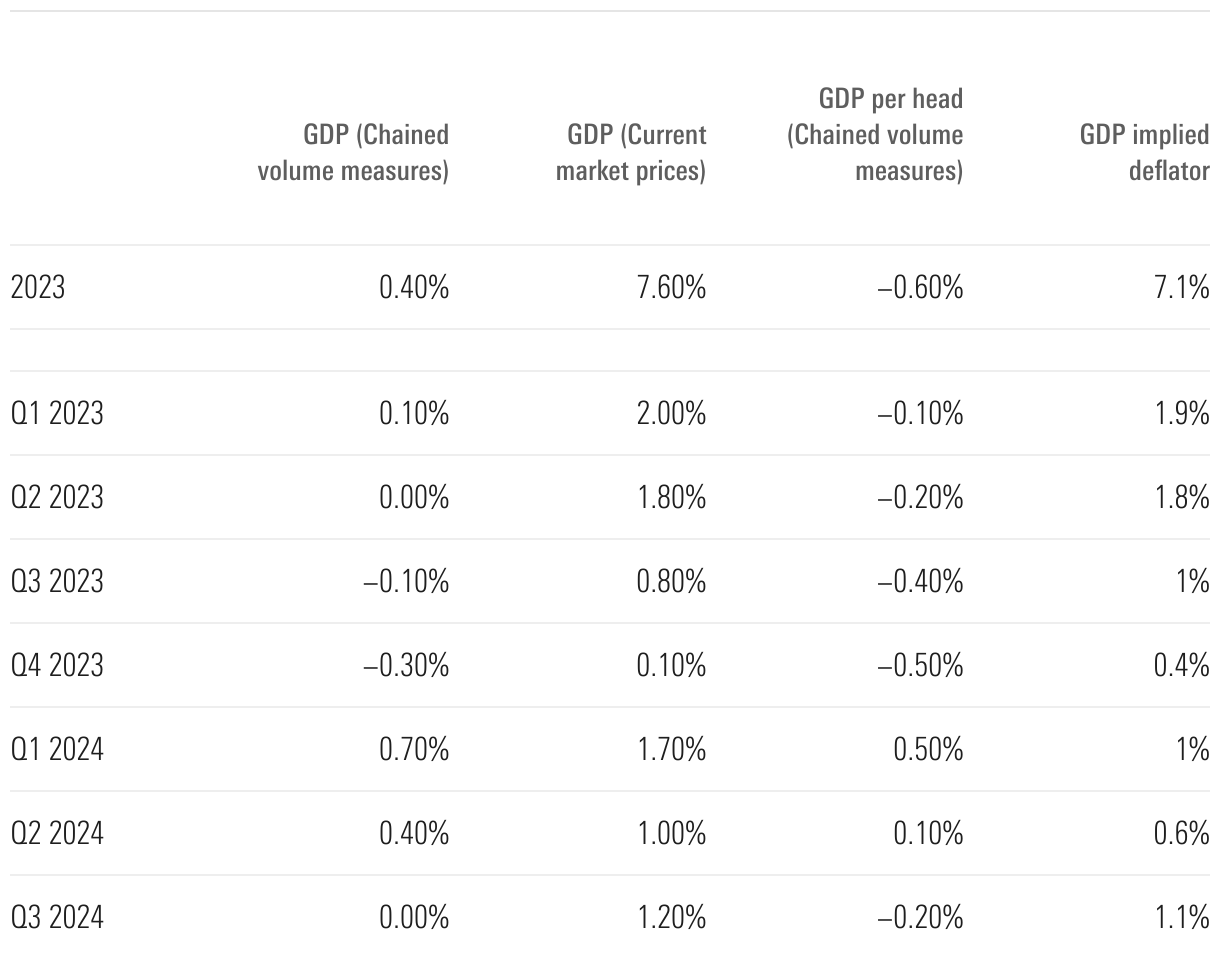This screenshot has height=968, width=1220.
Task: Click the 1.20% current prices cell for Q3 2024
Action: coord(671,918)
